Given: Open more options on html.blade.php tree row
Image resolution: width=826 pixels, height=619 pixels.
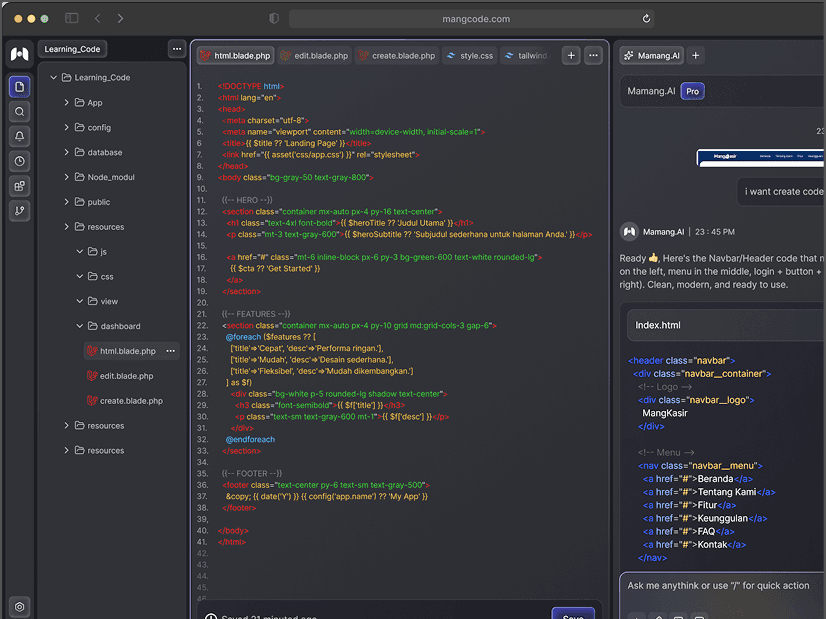Looking at the screenshot, I should click(x=171, y=351).
